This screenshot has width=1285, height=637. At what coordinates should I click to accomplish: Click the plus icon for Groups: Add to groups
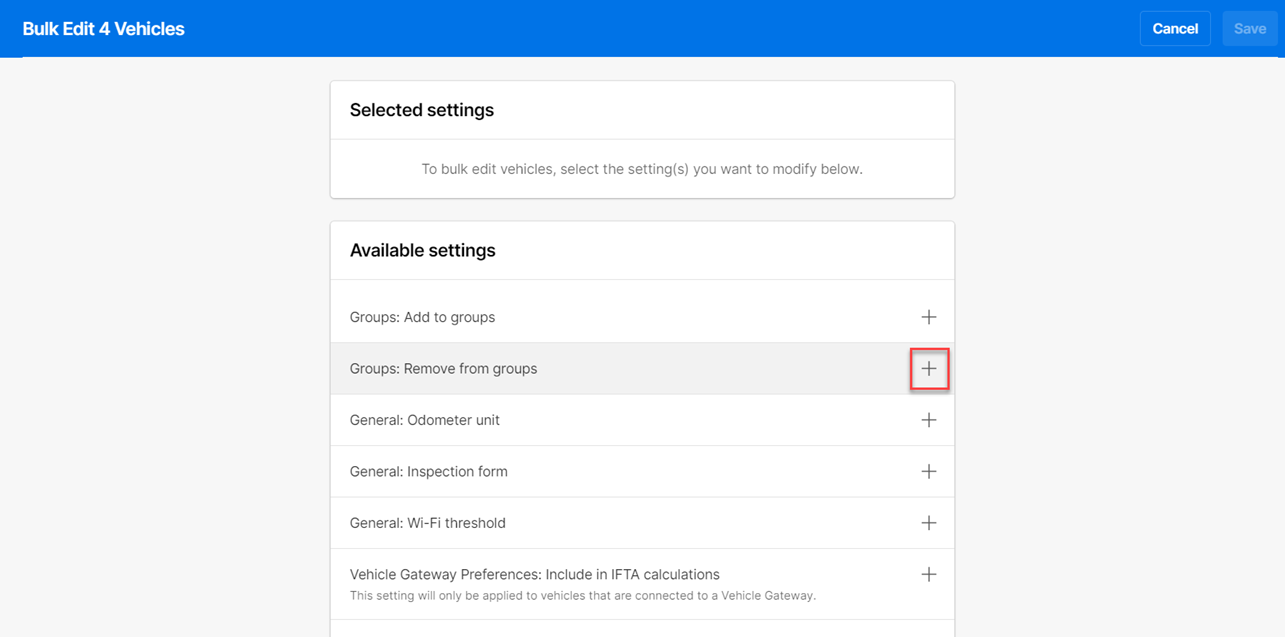coord(929,316)
